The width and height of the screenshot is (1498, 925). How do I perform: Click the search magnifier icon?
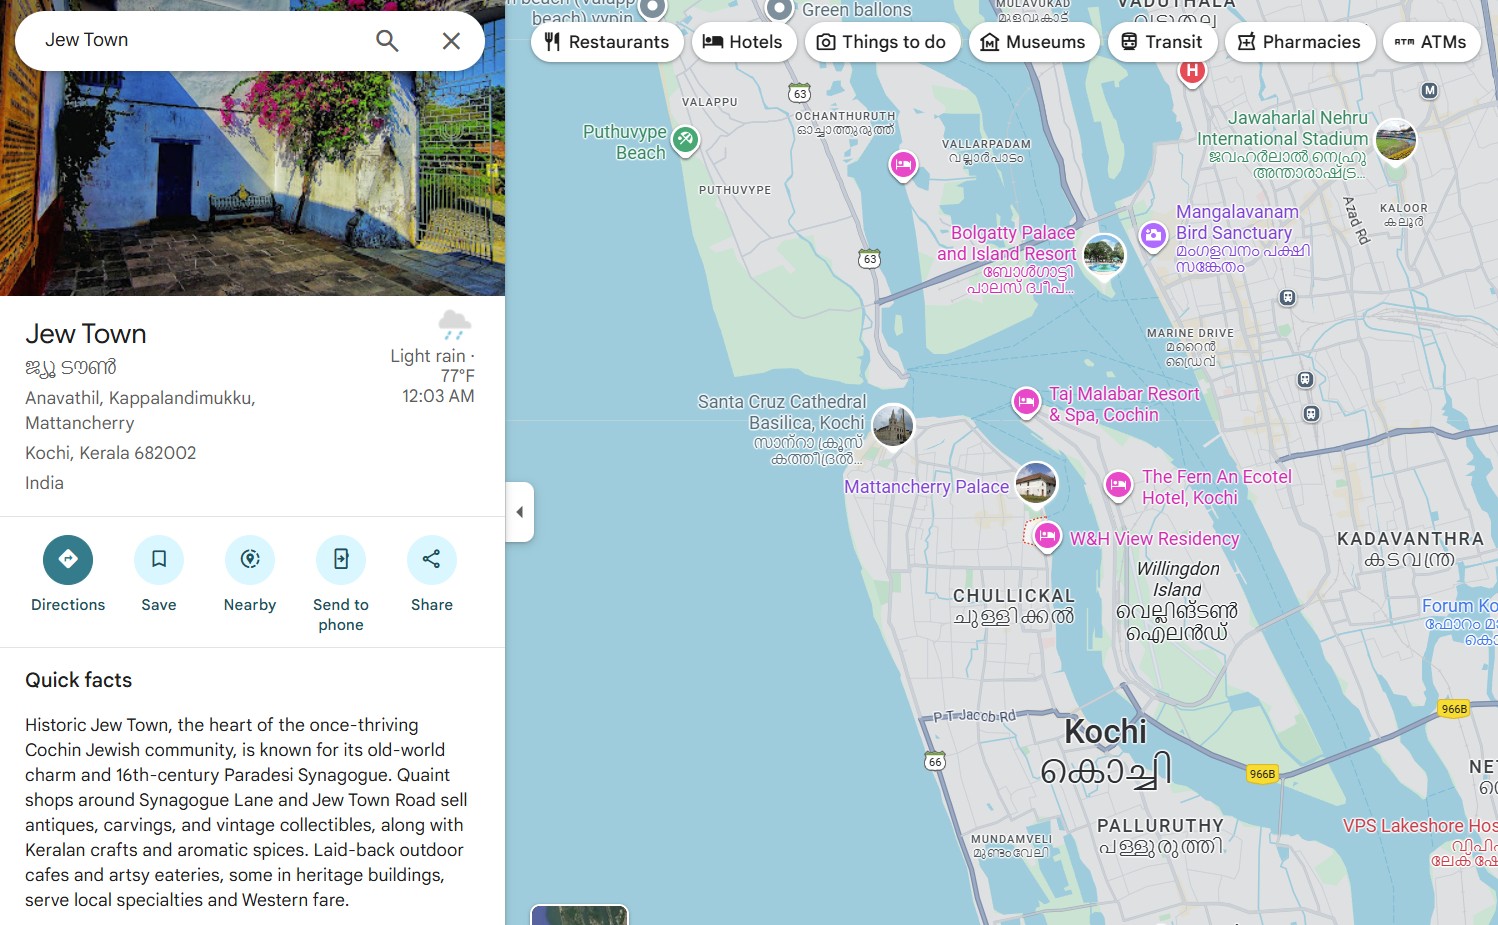(x=387, y=41)
